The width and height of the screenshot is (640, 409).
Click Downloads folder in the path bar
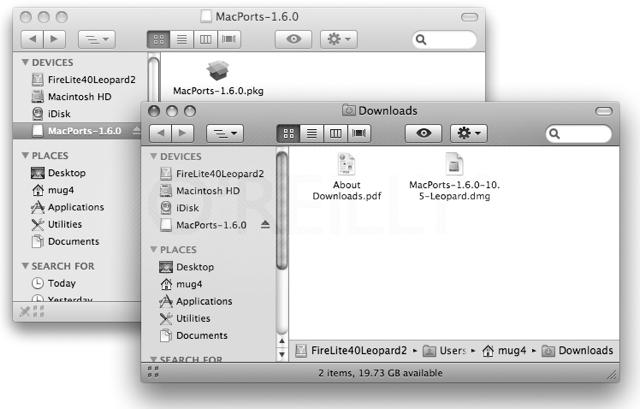(577, 351)
